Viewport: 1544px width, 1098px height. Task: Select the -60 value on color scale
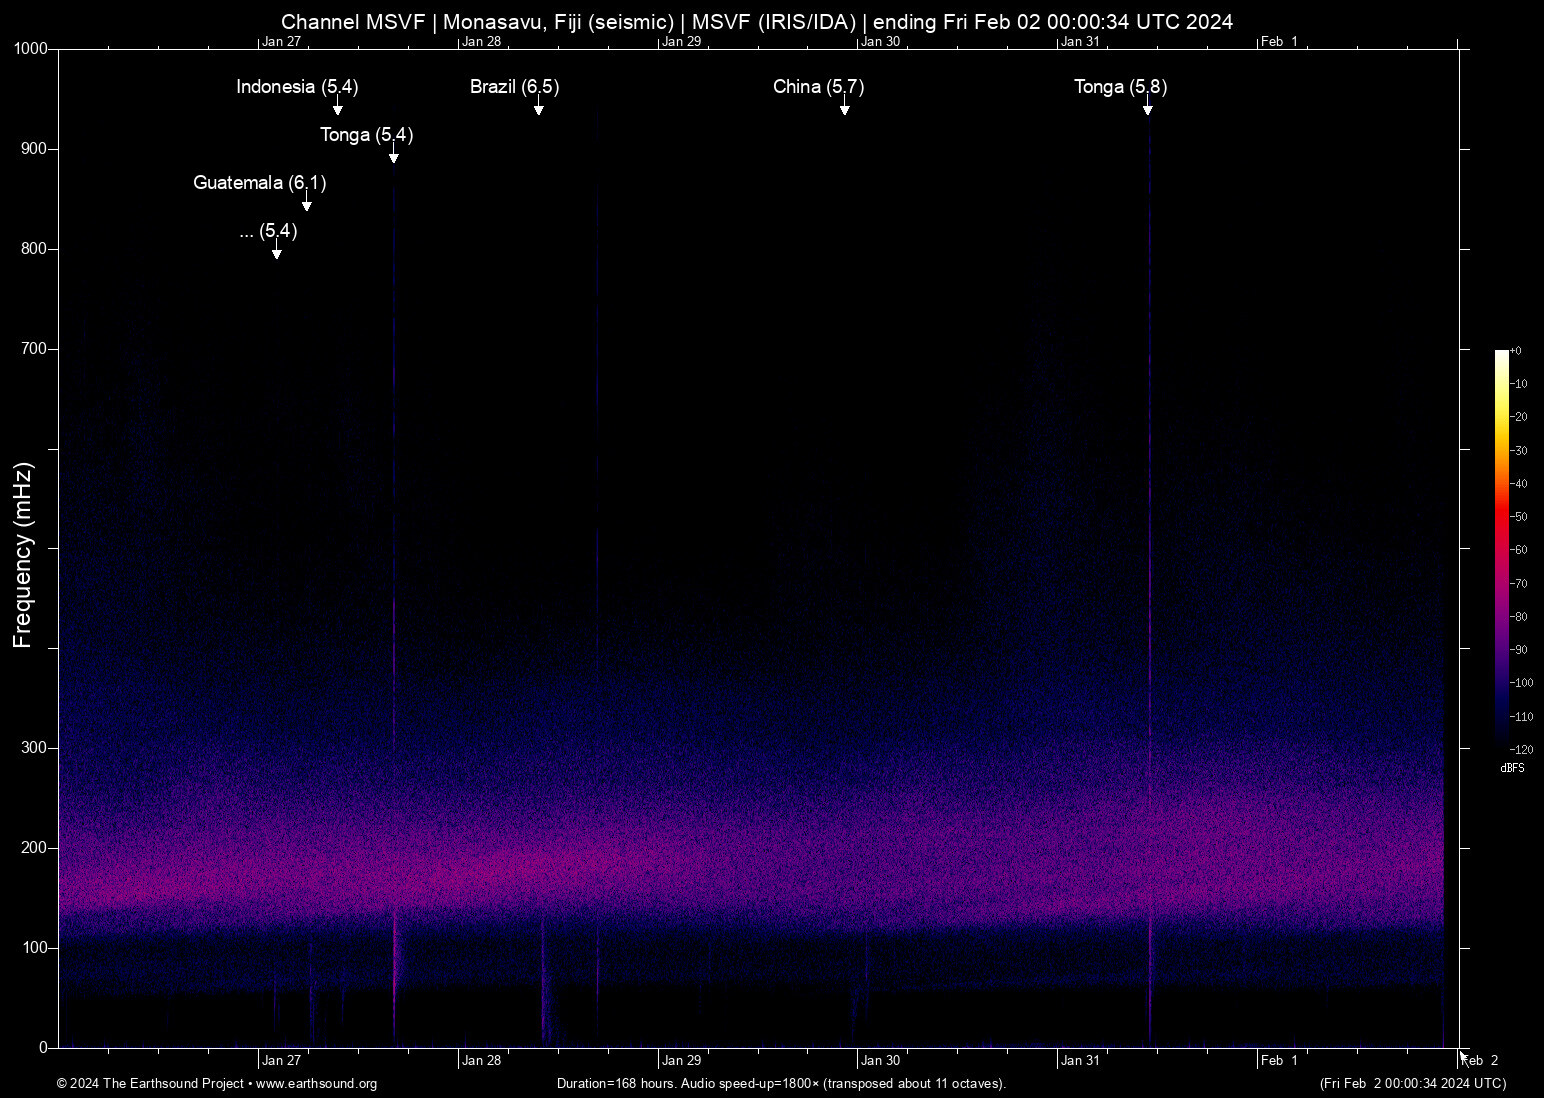click(1519, 550)
